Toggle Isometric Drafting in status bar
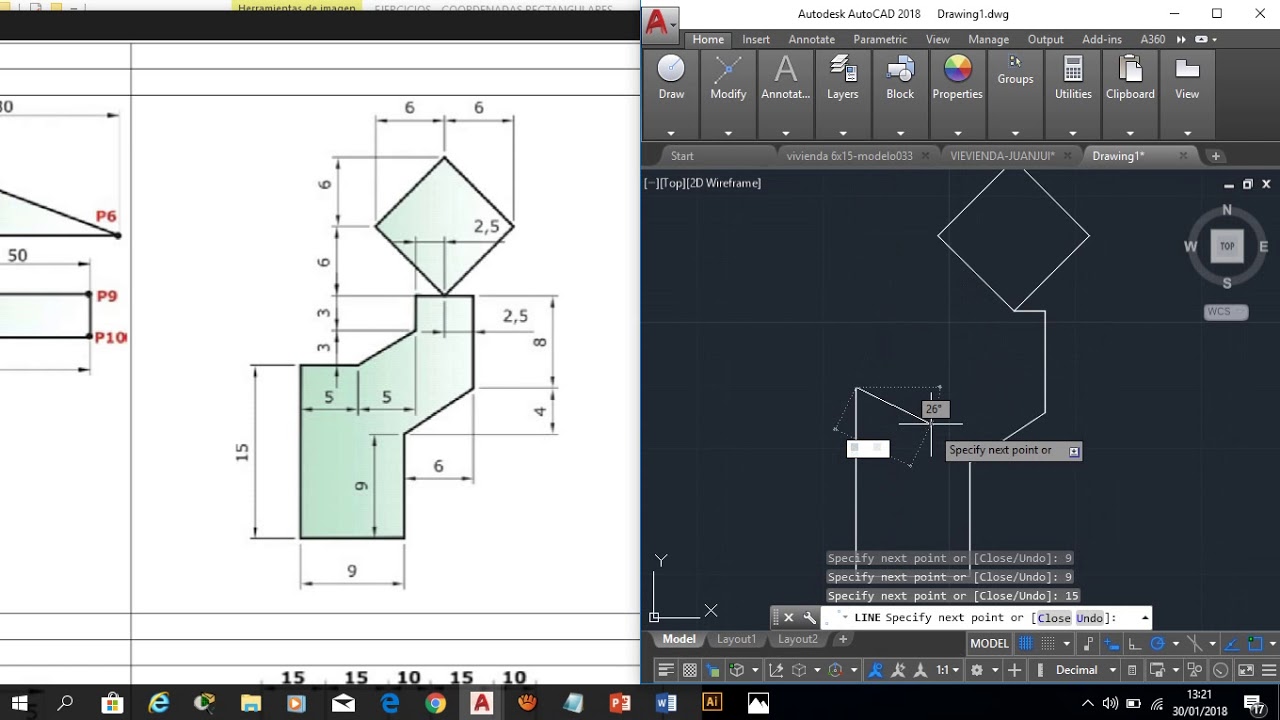The width and height of the screenshot is (1280, 720). pos(1194,643)
